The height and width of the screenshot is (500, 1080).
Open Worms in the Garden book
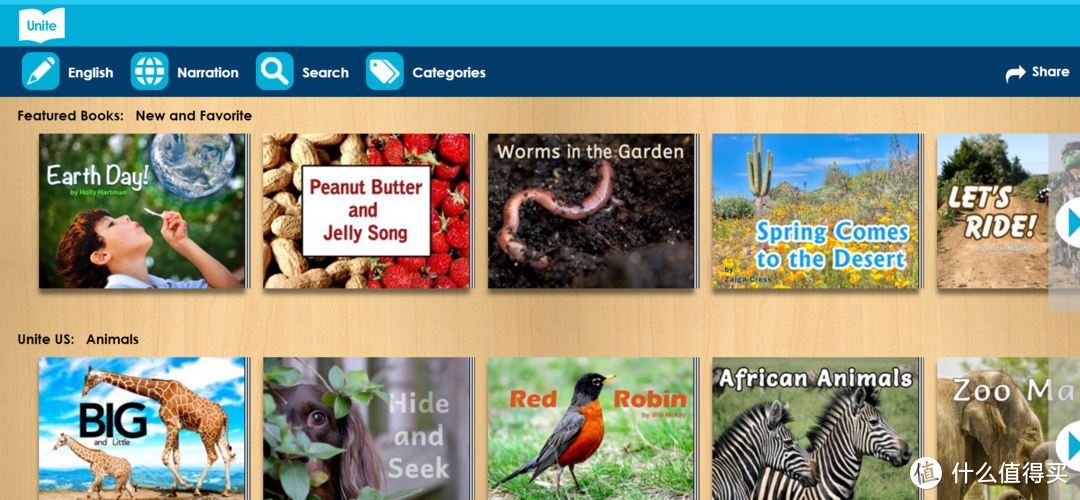[591, 211]
